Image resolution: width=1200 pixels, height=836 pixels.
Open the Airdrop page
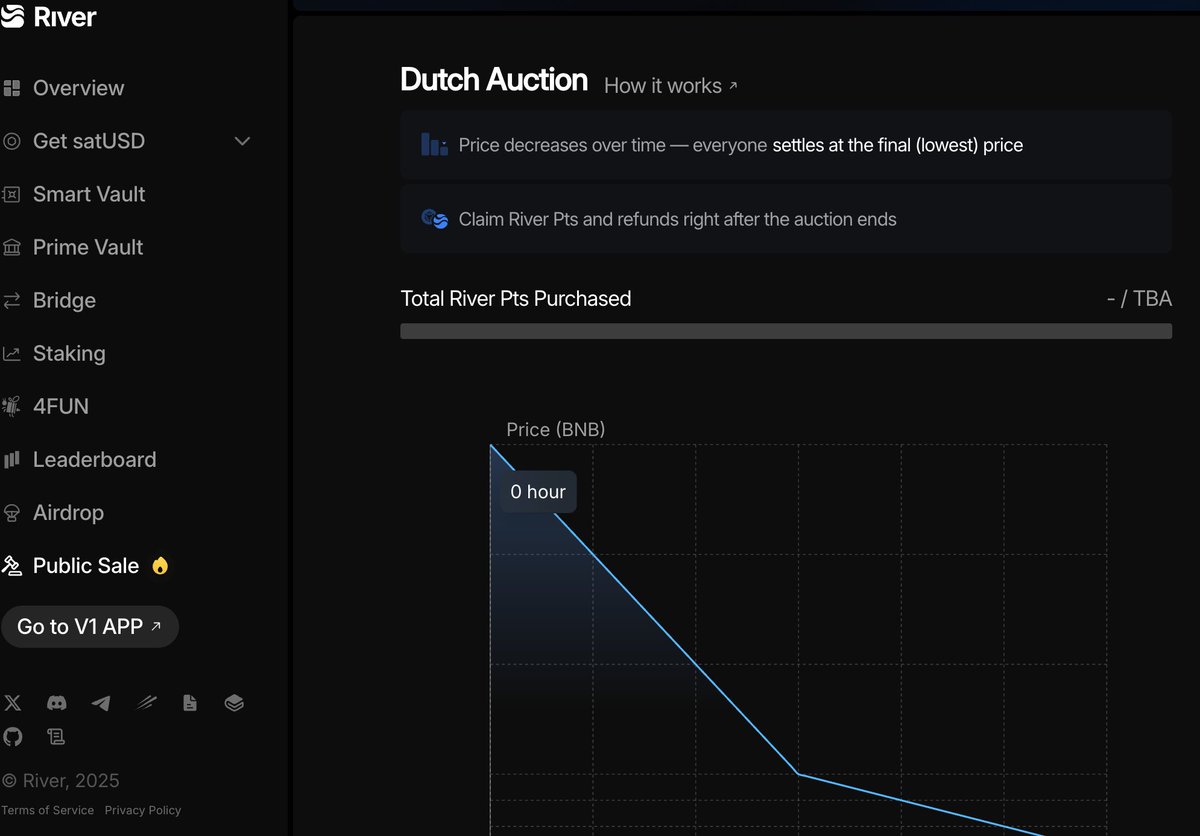tap(68, 512)
